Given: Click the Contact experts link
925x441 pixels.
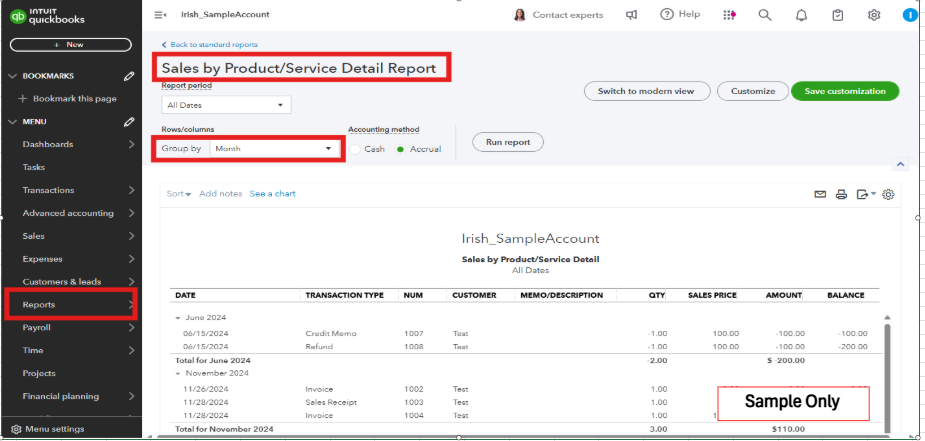Looking at the screenshot, I should click(x=568, y=15).
